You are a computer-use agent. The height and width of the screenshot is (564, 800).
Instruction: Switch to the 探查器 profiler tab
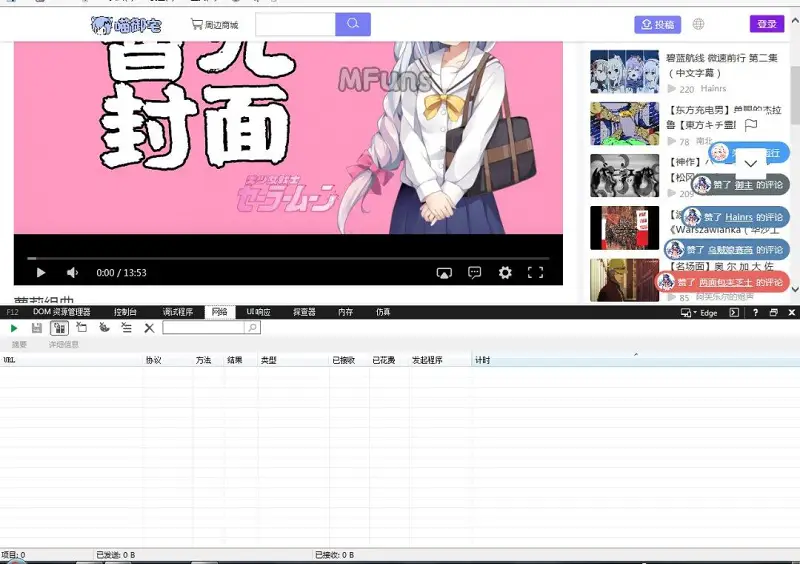point(304,312)
